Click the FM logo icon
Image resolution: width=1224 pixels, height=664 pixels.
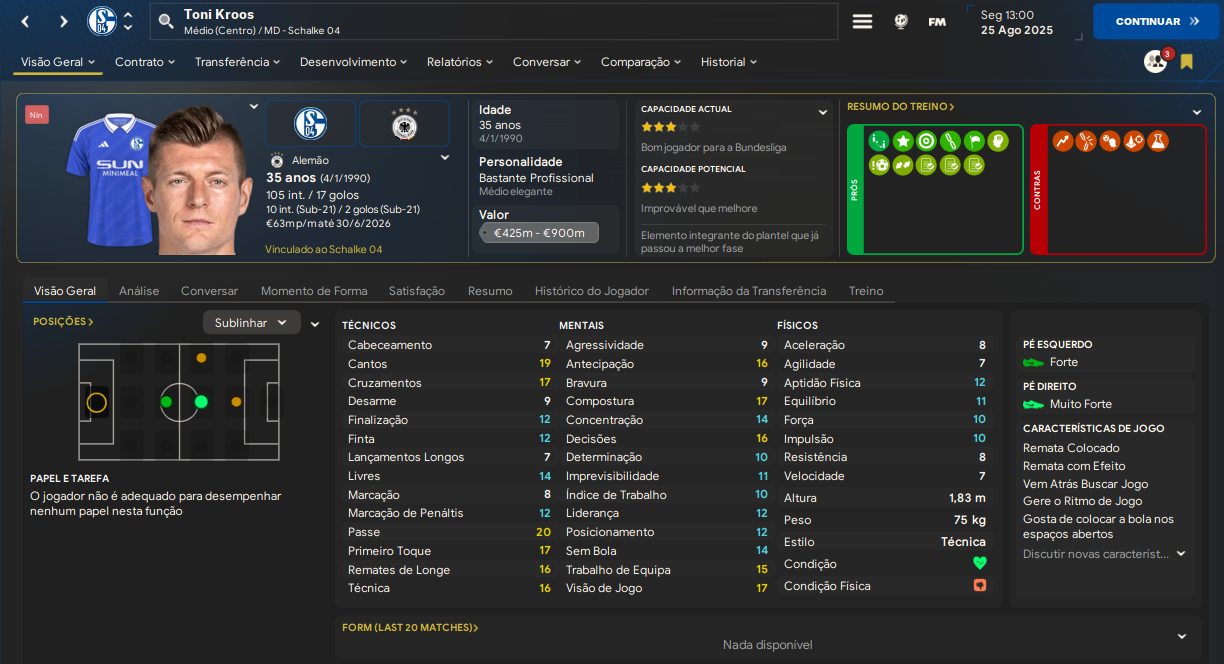click(937, 21)
